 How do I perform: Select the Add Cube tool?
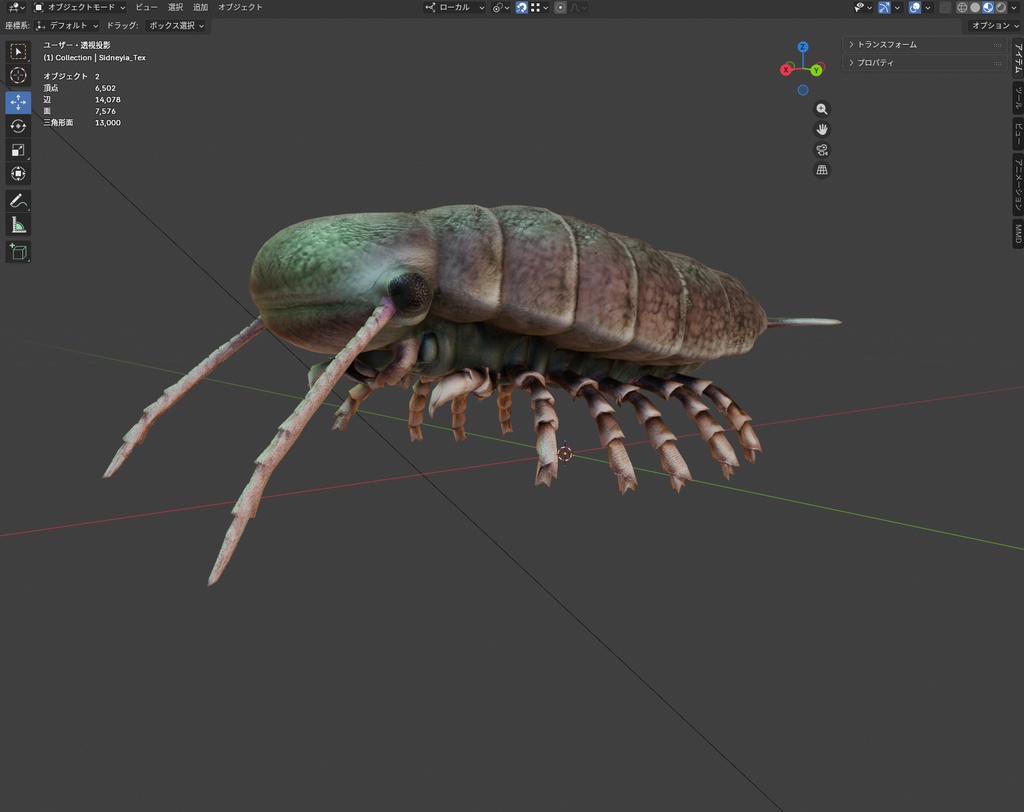(18, 252)
